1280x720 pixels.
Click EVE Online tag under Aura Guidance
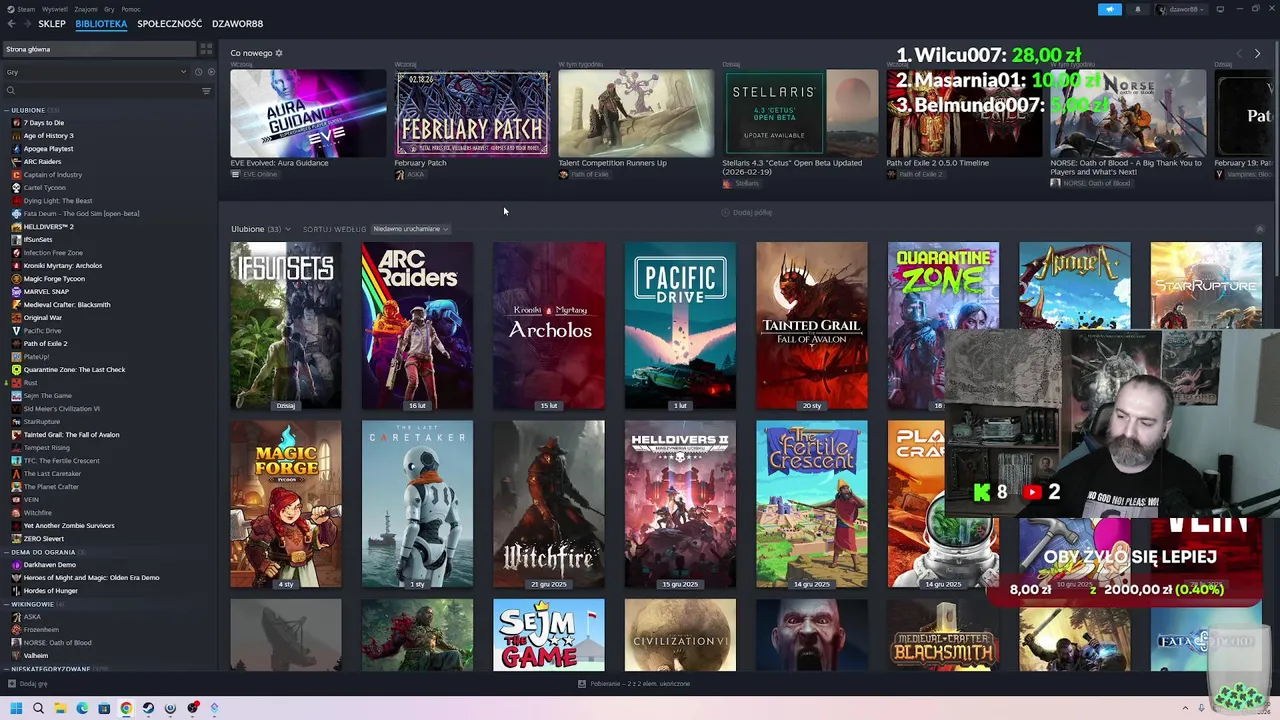(255, 174)
